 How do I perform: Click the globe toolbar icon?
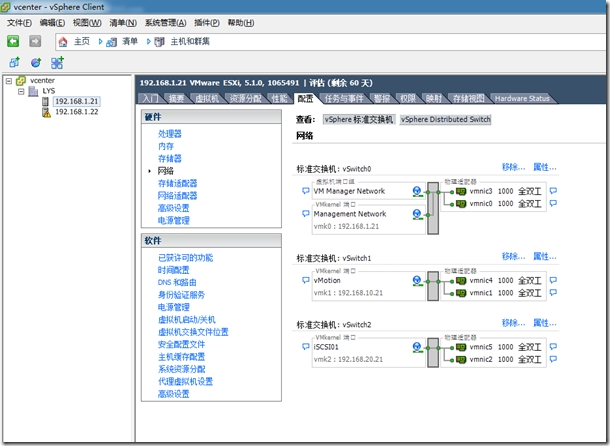pyautogui.click(x=36, y=62)
